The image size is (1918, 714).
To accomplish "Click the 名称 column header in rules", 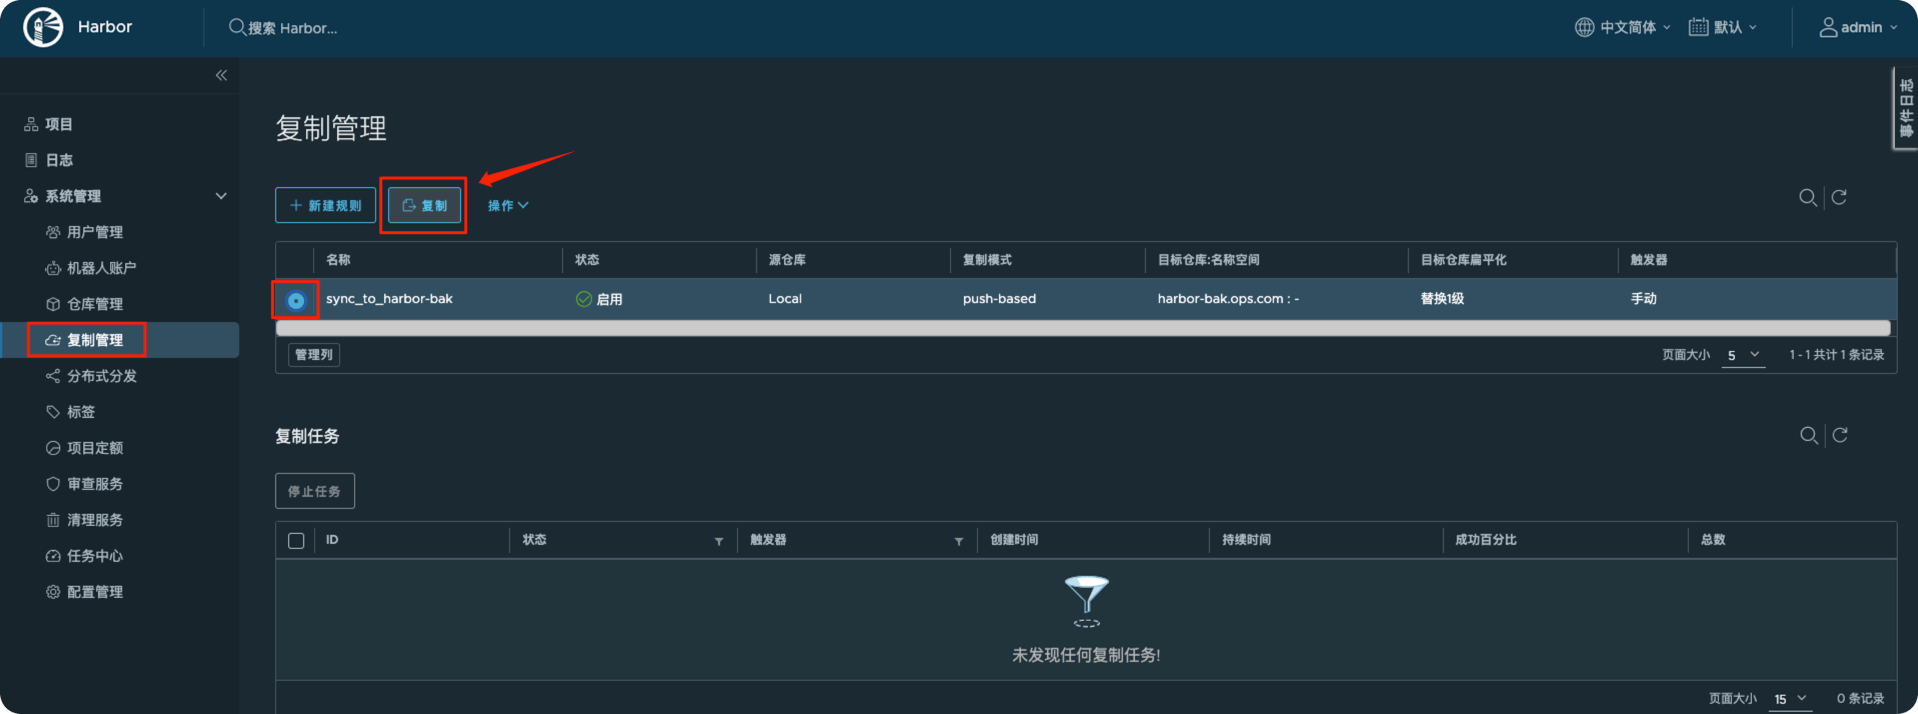I will 338,260.
